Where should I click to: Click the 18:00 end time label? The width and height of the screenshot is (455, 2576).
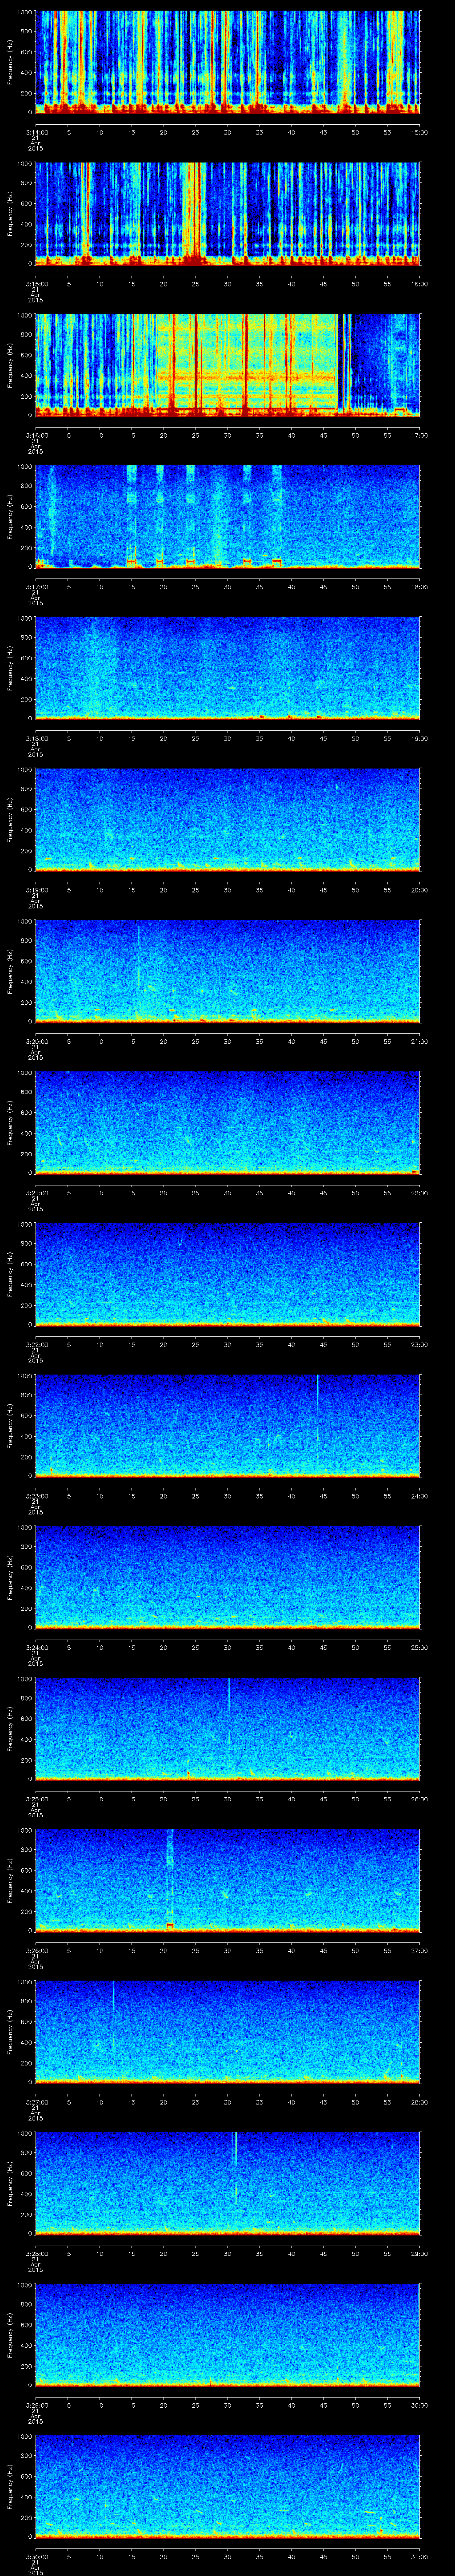(x=420, y=587)
